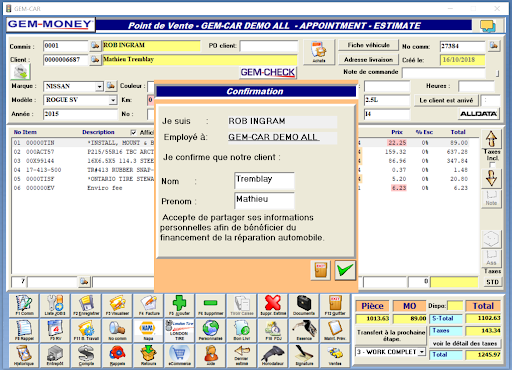Open F9 RV calendar icon

[x=55, y=330]
